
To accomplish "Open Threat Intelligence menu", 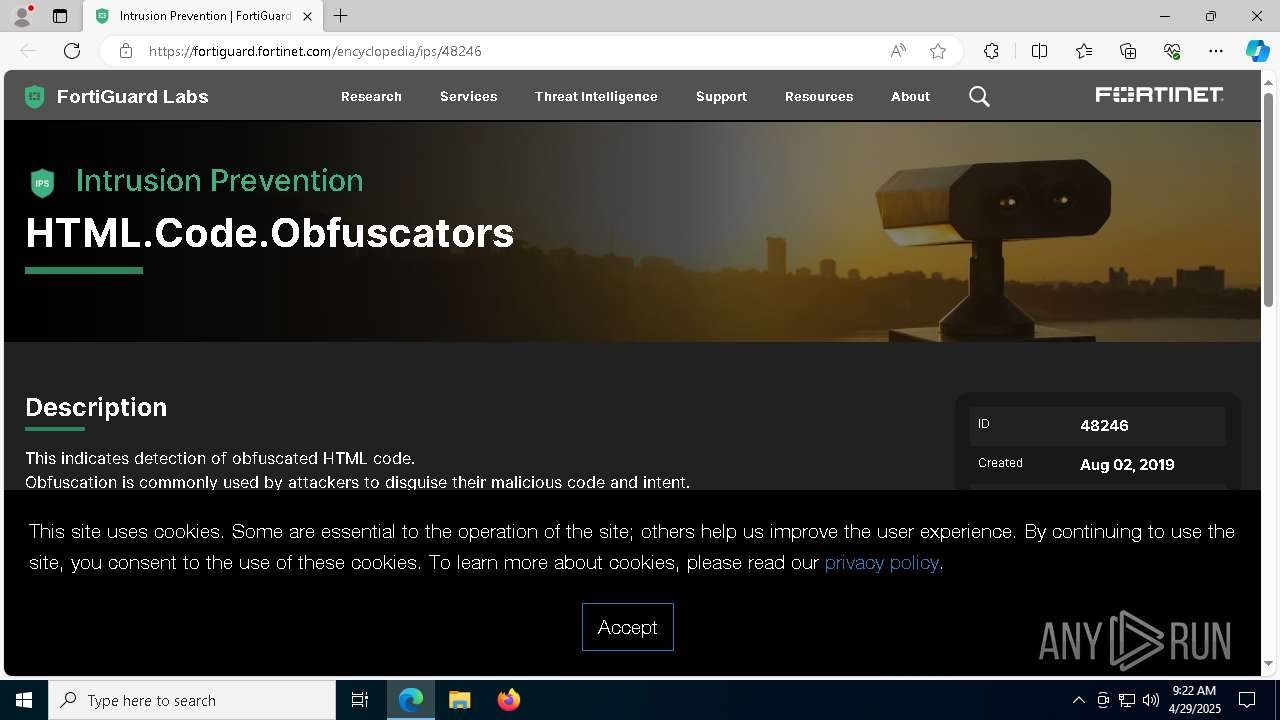I will [x=596, y=97].
